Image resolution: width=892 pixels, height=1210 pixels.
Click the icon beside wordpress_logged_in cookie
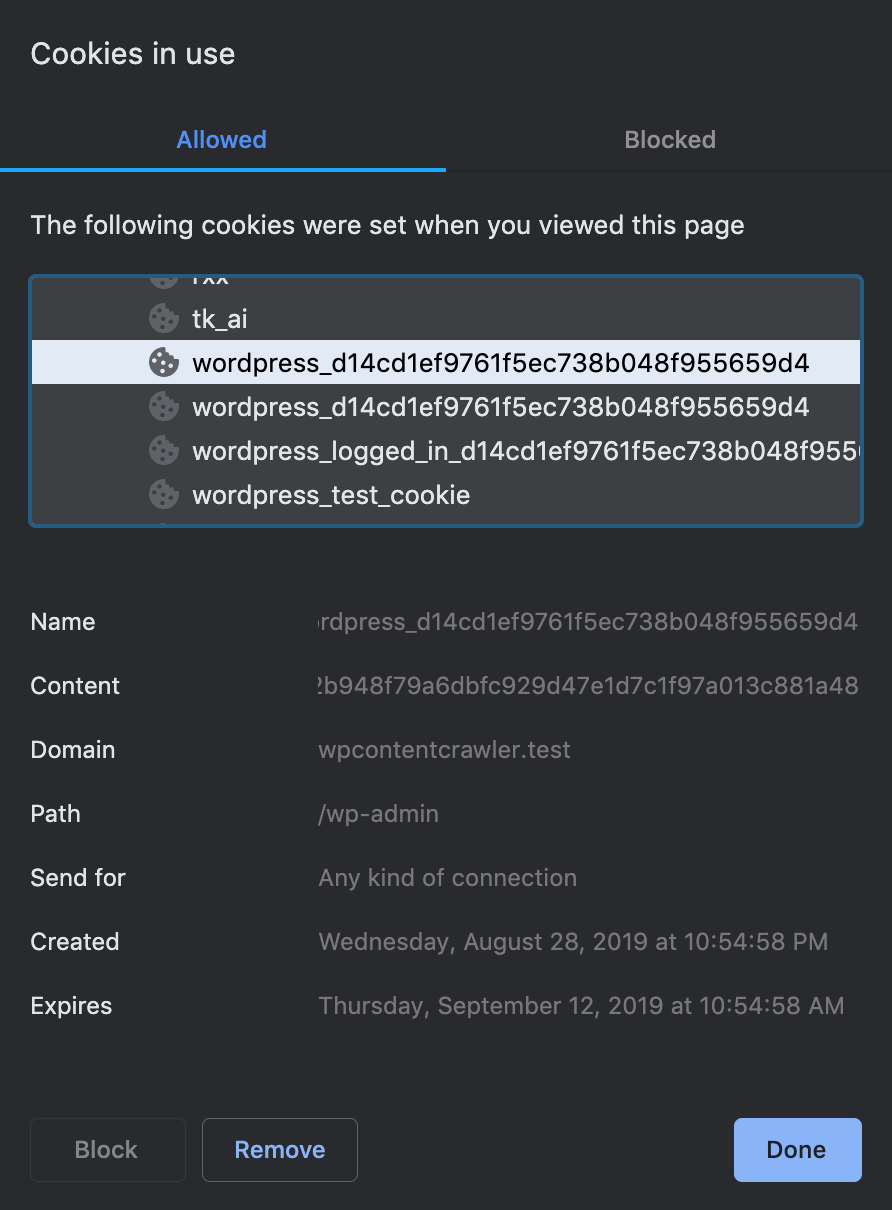click(x=163, y=450)
